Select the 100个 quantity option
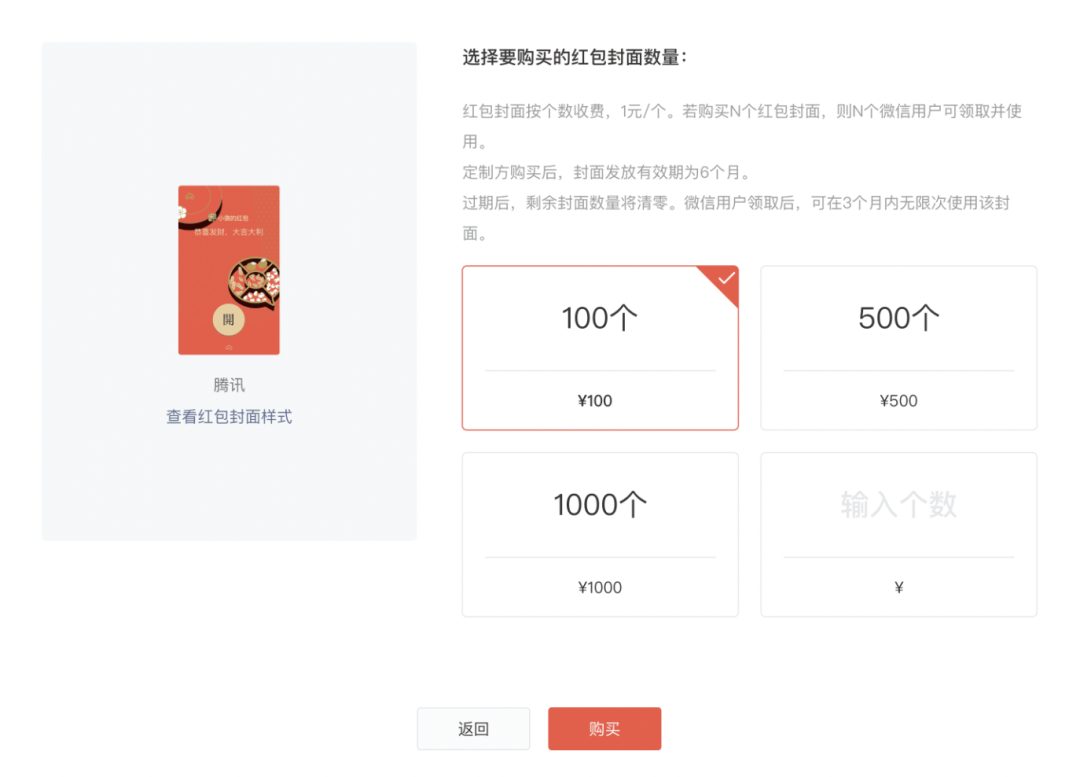 pyautogui.click(x=600, y=348)
